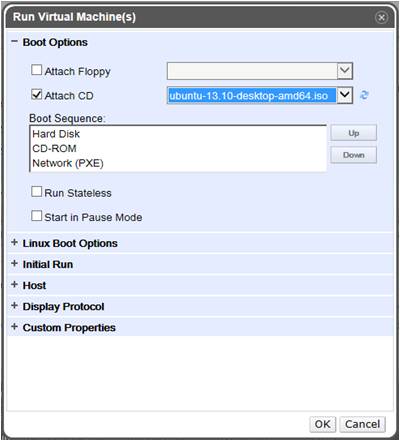Click the plus icon beside Linux Boot Options
The height and width of the screenshot is (441, 400).
coord(14,243)
